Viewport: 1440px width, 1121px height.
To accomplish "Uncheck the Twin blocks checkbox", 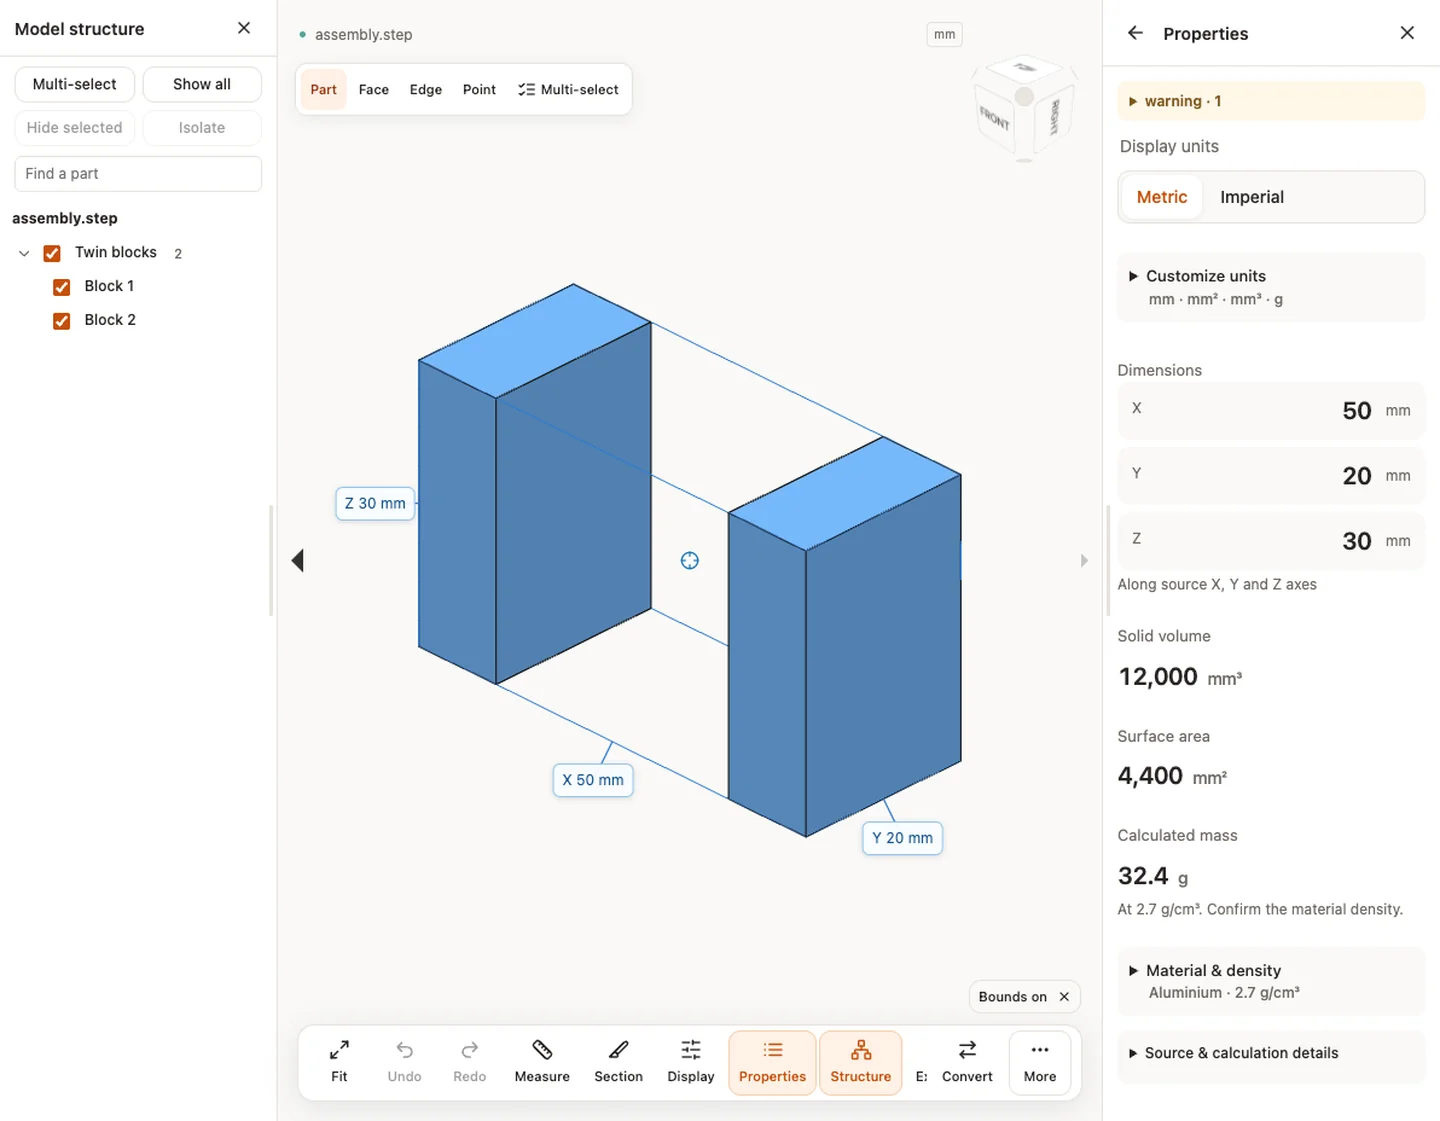I will (52, 253).
